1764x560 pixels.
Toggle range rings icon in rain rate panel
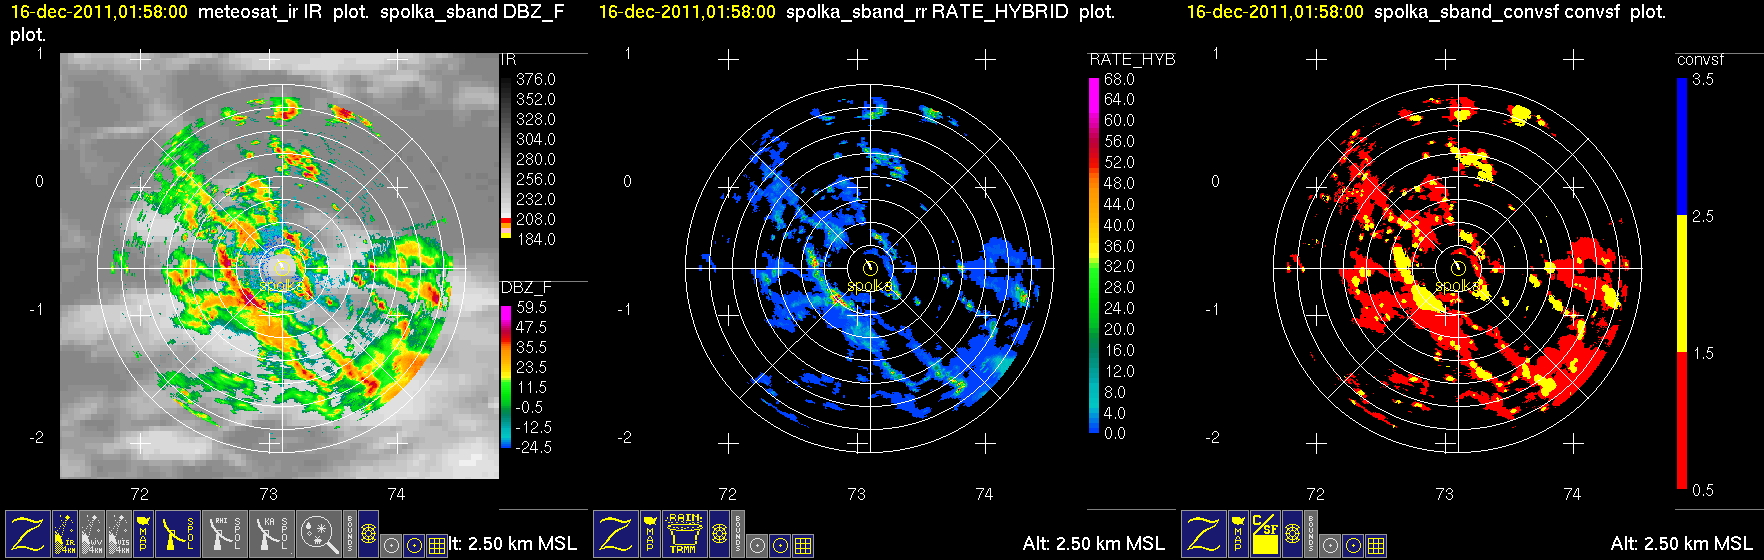click(x=719, y=534)
